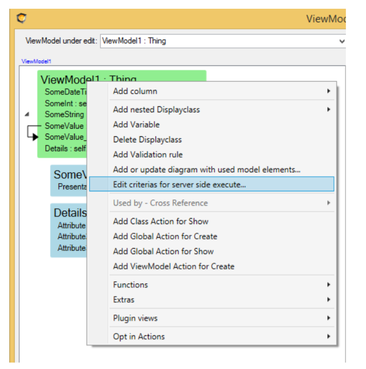Open the ViewModel under edit dropdown arrow
Viewport: 366px width, 369px height.
[342, 41]
